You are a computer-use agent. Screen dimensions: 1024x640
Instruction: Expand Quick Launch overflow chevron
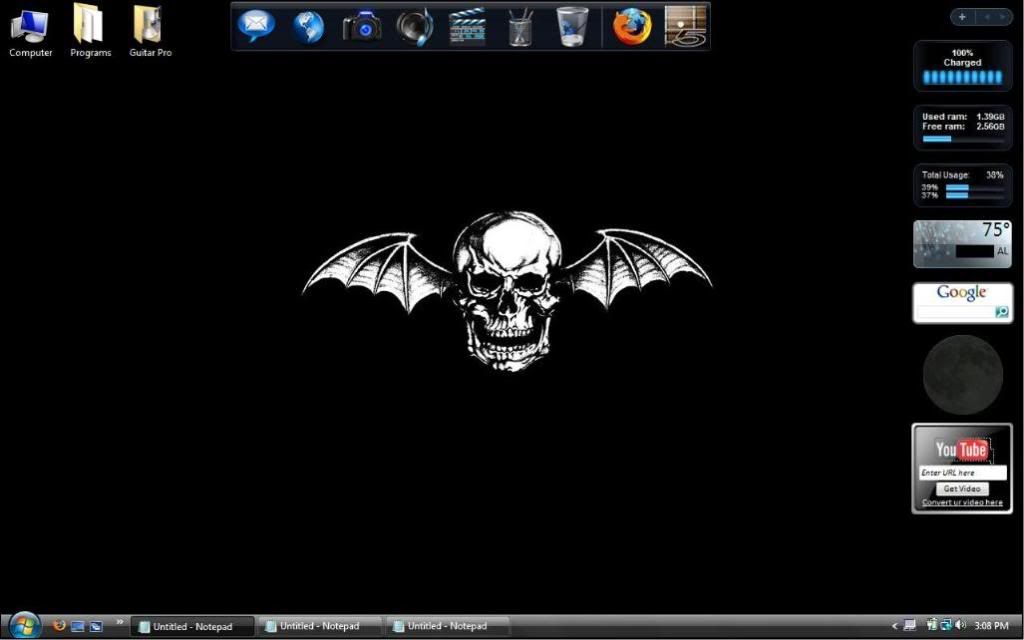click(x=120, y=622)
